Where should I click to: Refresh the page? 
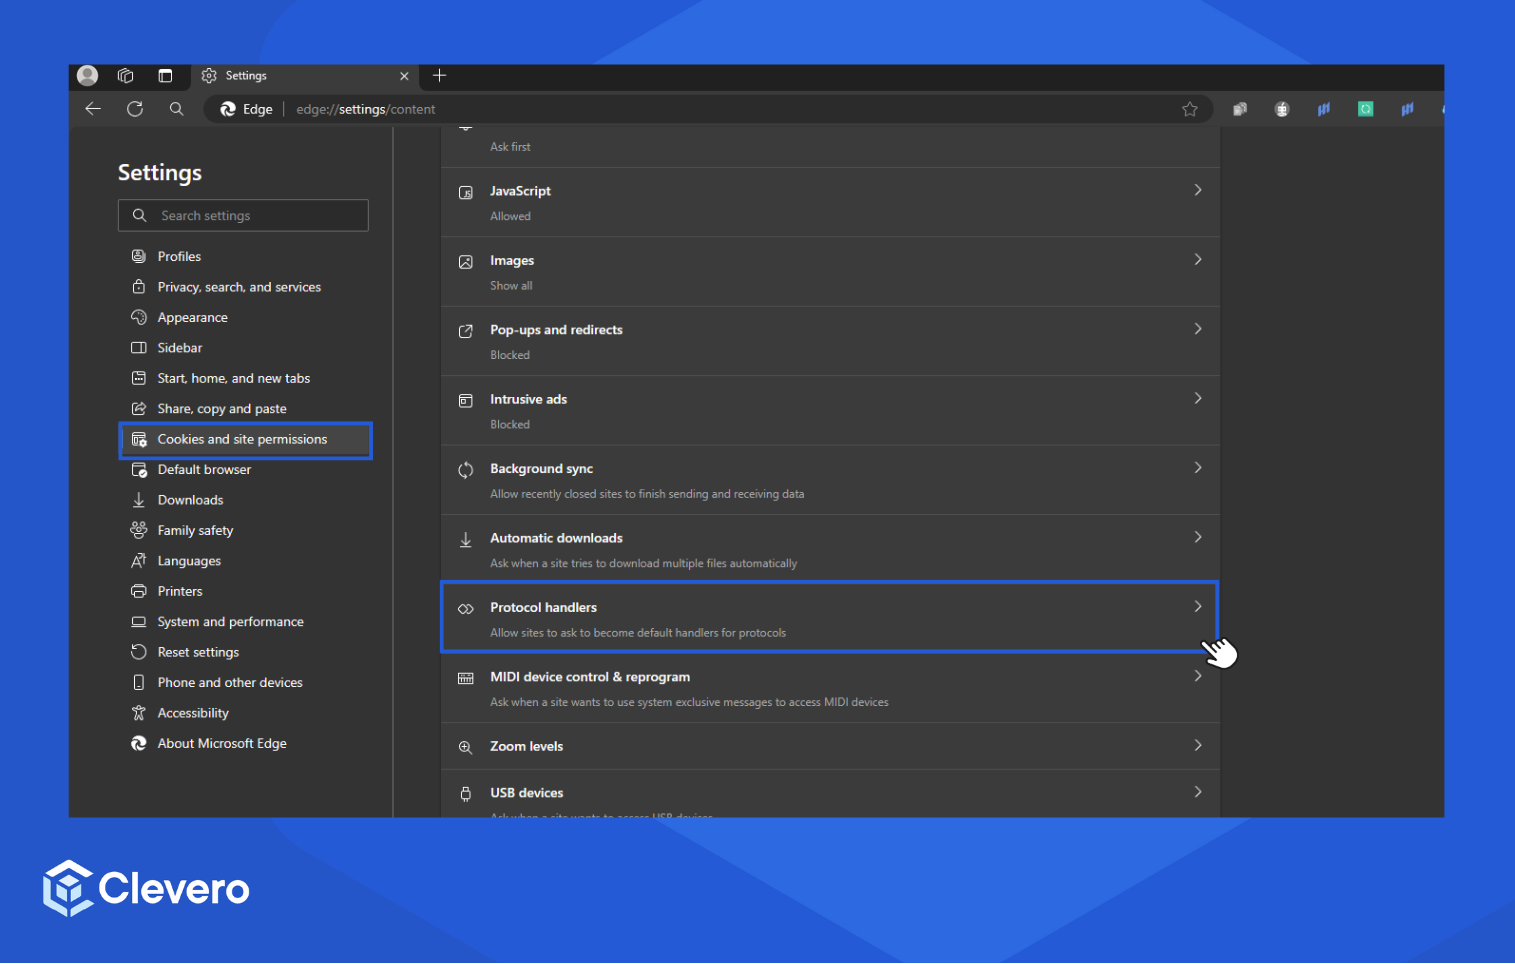135,109
